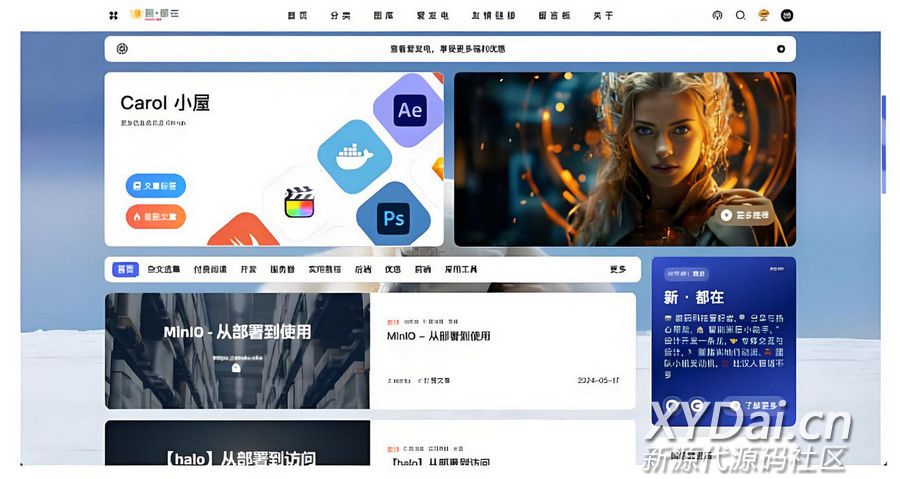Viewport: 900px width, 479px height.
Task: Select the highlighted blue 首页 category tab
Action: click(x=125, y=270)
